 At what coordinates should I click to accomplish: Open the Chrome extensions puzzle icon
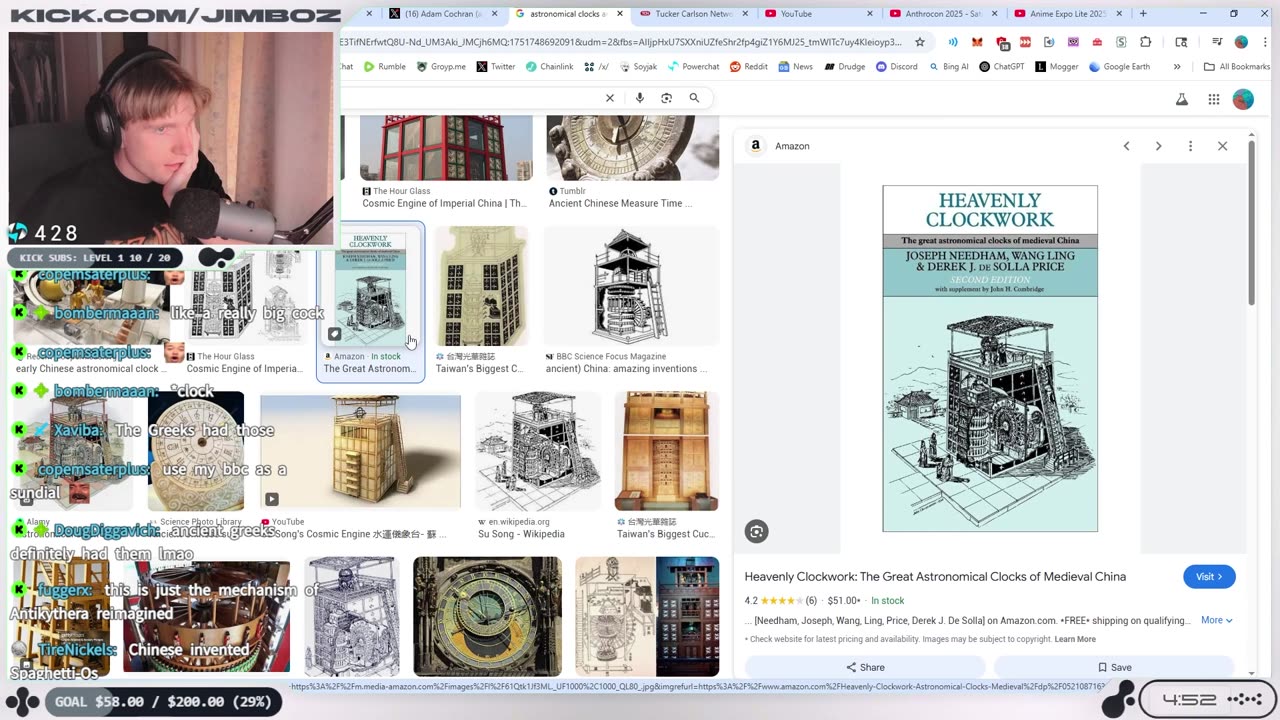pyautogui.click(x=1146, y=42)
